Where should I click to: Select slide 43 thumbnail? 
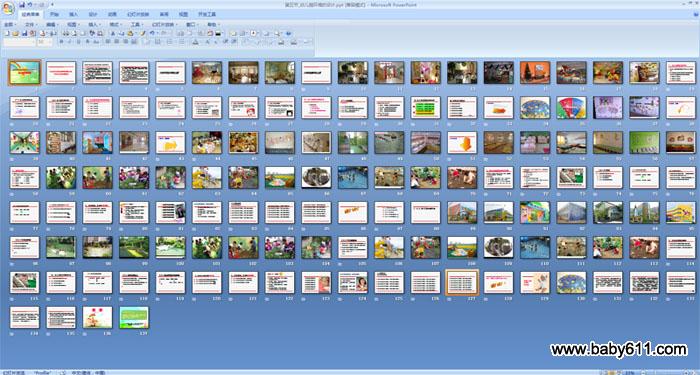171,142
